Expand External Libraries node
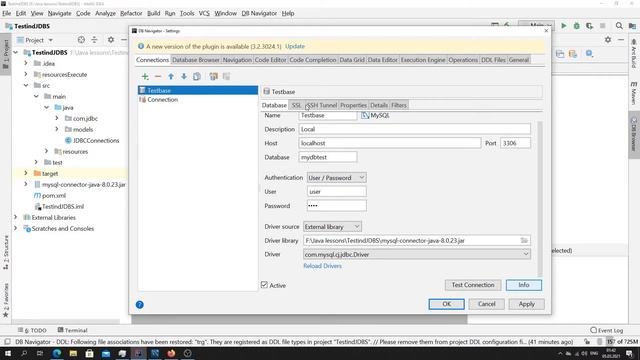The height and width of the screenshot is (360, 640). tap(16, 218)
